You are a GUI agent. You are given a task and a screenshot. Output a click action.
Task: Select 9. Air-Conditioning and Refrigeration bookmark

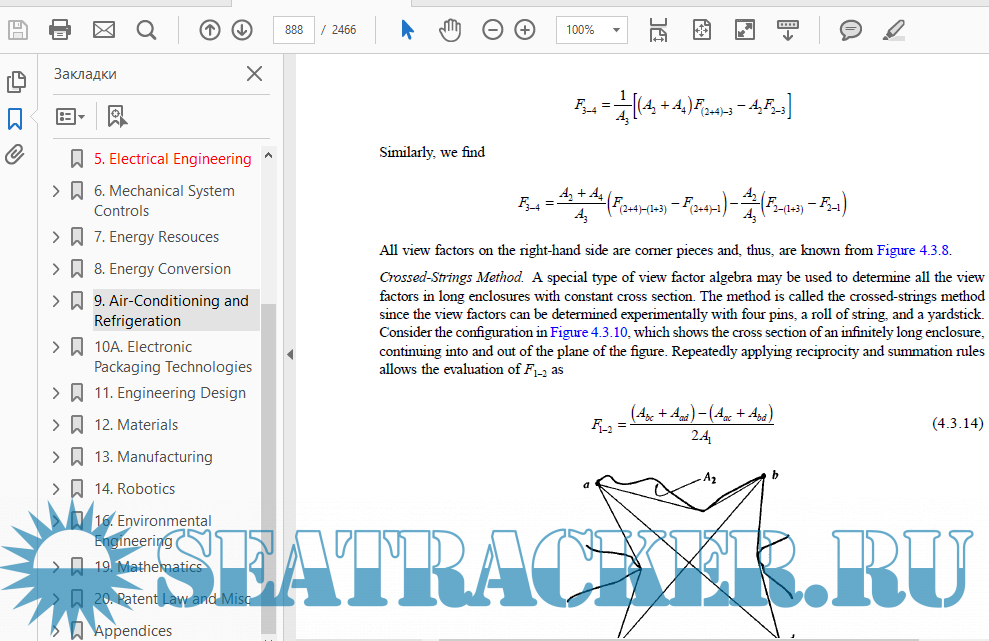[x=171, y=311]
